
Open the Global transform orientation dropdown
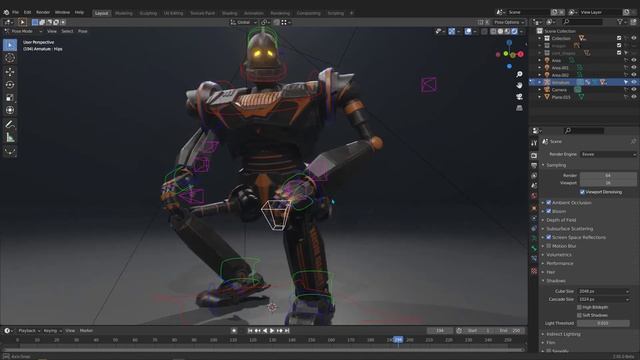[243, 22]
